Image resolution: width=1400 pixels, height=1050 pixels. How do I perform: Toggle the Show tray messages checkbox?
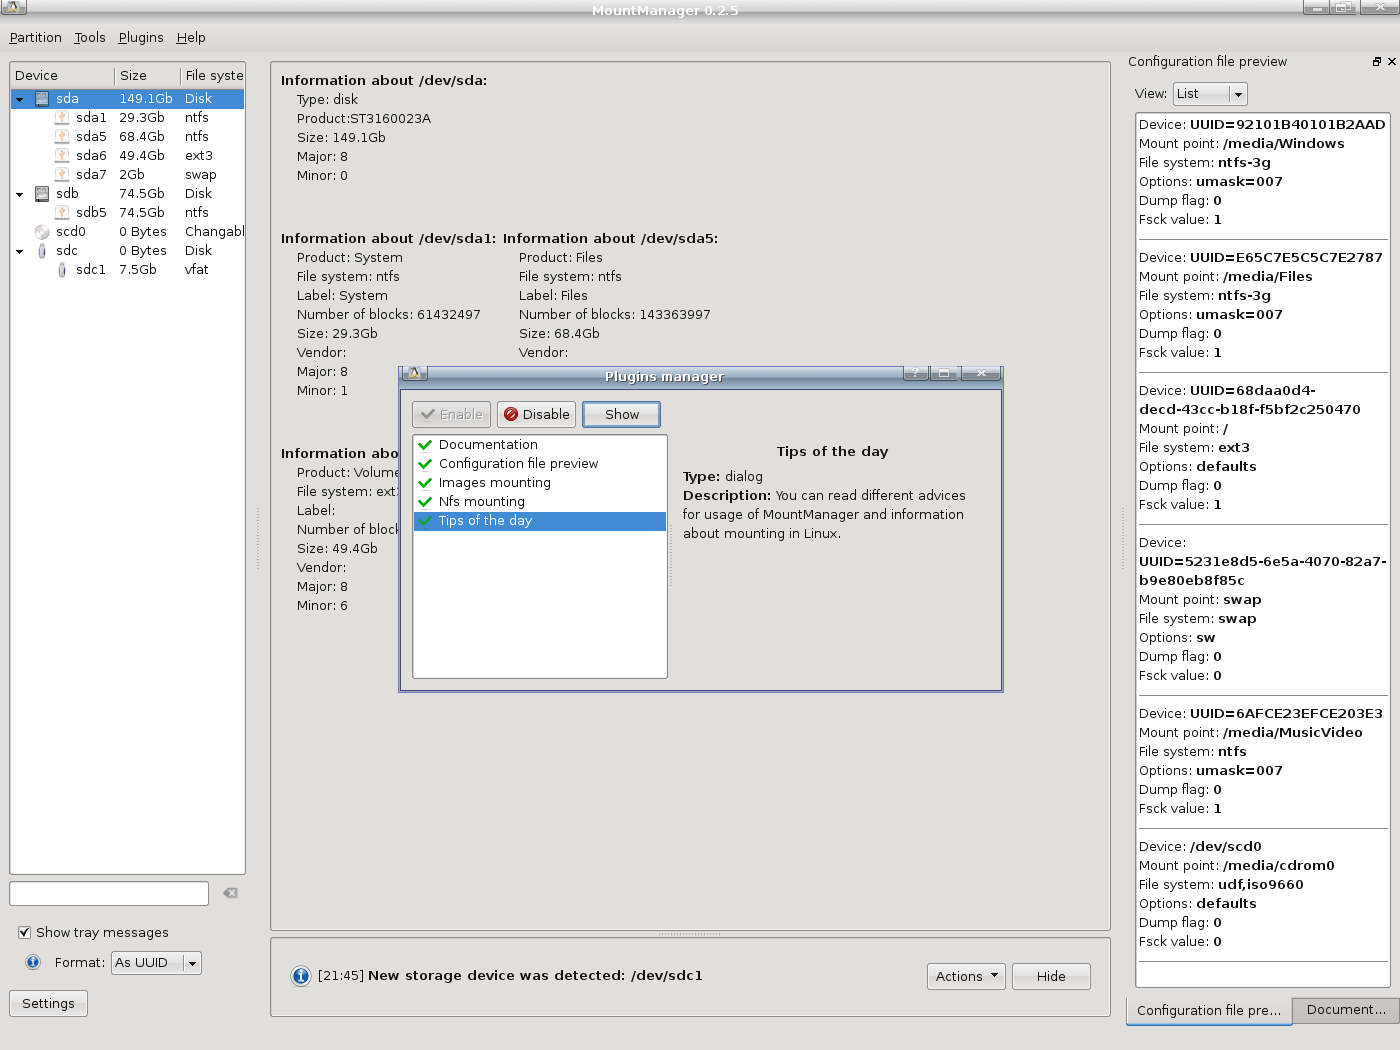[24, 932]
